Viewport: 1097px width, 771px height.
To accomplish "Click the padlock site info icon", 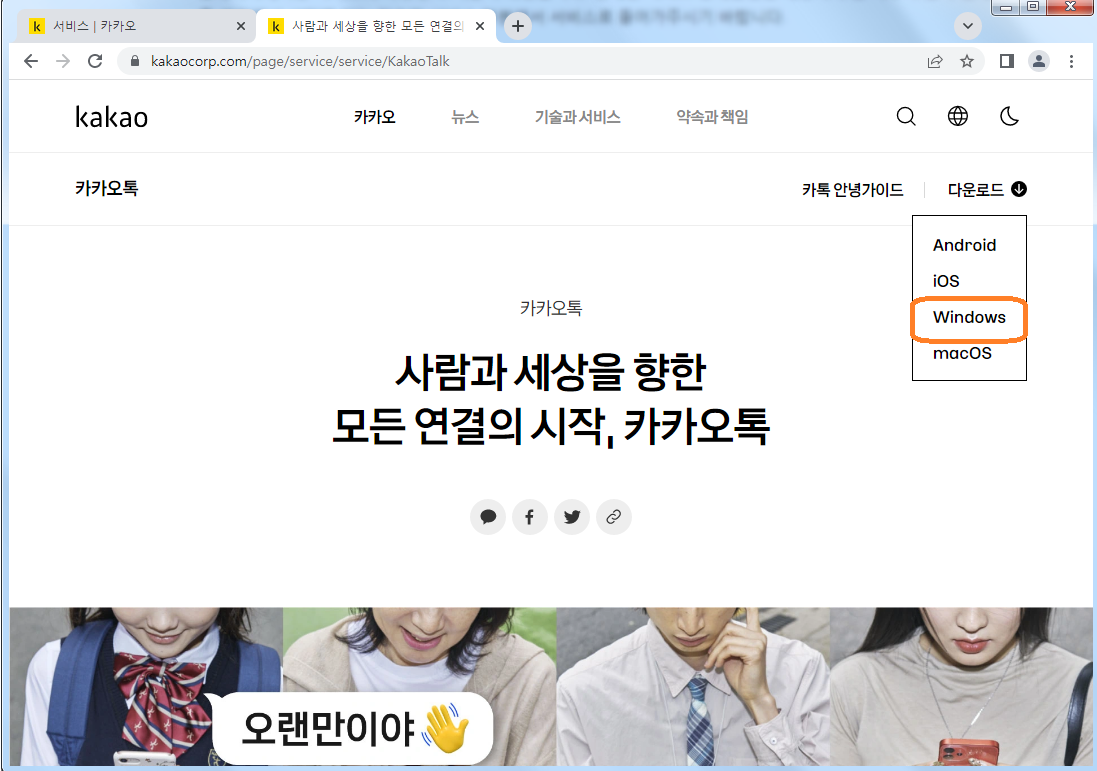I will pyautogui.click(x=135, y=62).
